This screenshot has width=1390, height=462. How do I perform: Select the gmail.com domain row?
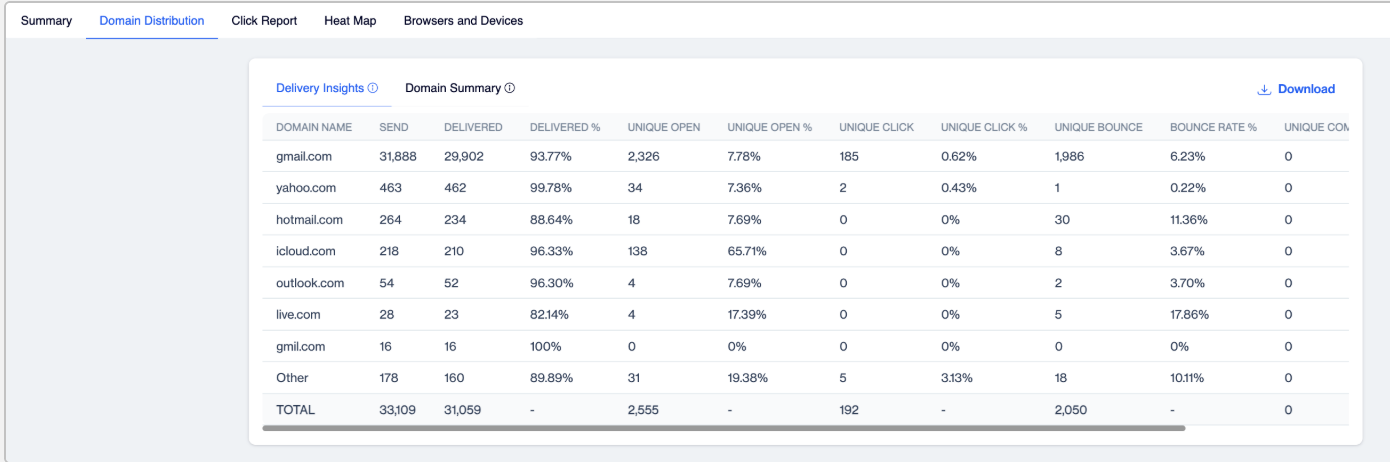tap(806, 156)
